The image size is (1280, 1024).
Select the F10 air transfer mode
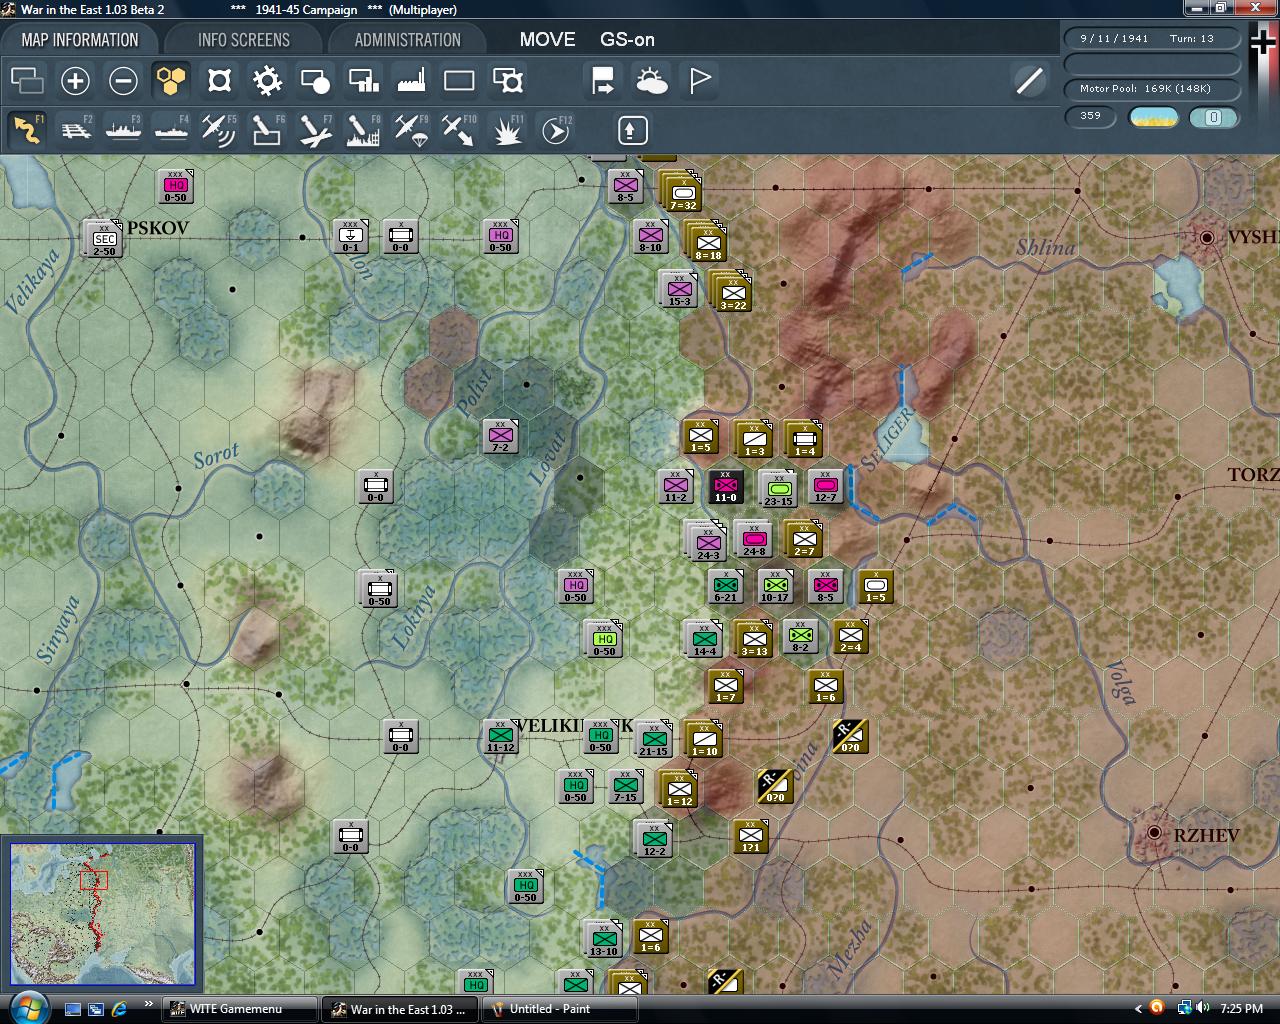click(x=459, y=130)
